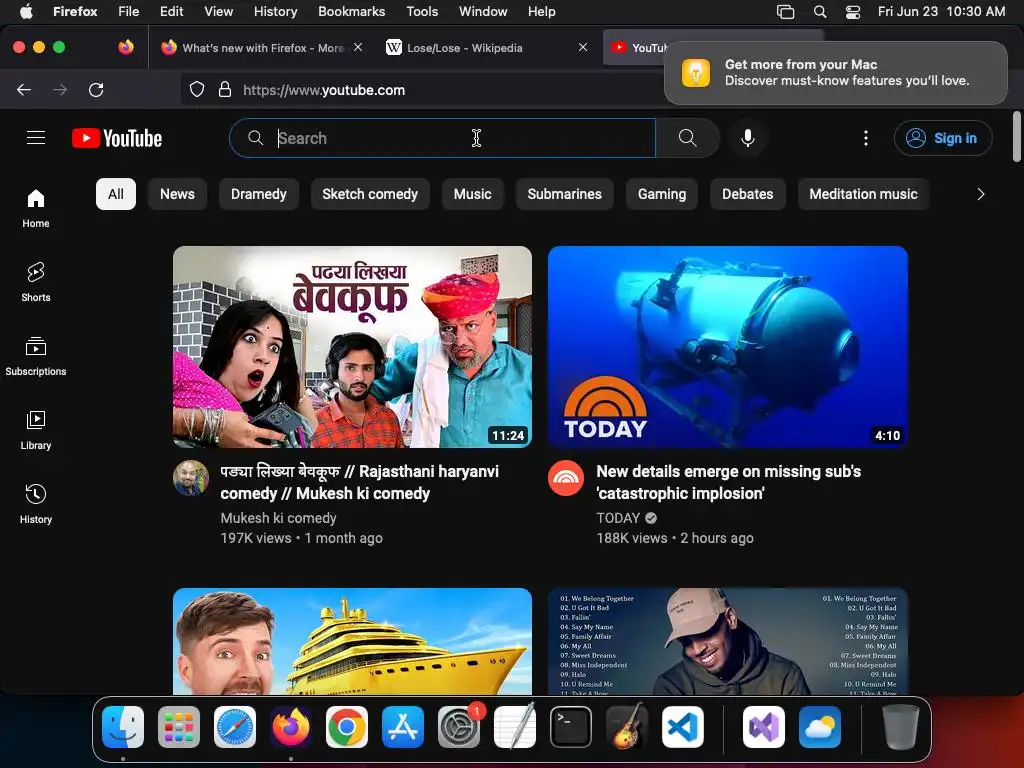Open Control Center in menu bar

pos(852,12)
